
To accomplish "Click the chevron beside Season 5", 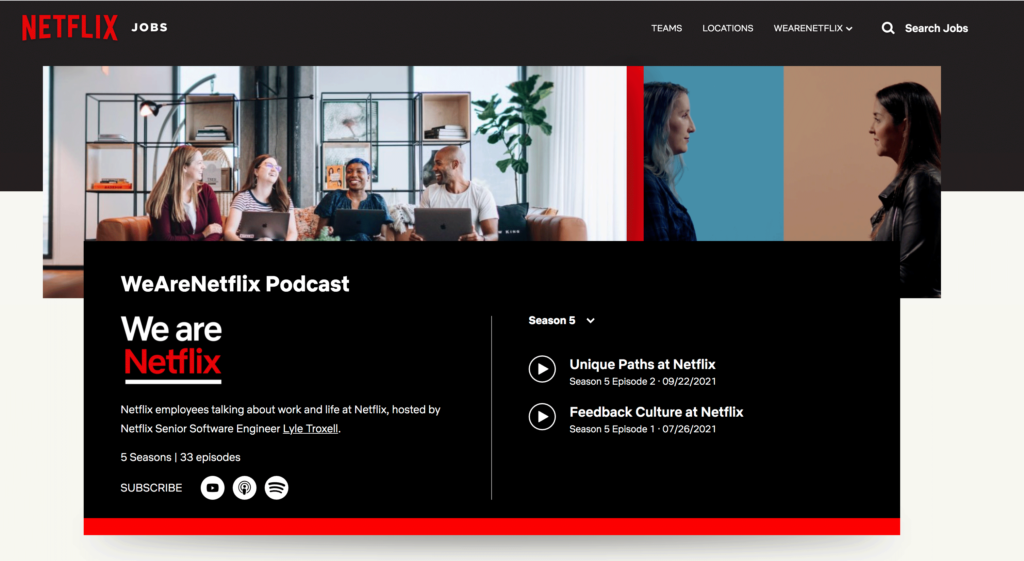I will coord(591,321).
